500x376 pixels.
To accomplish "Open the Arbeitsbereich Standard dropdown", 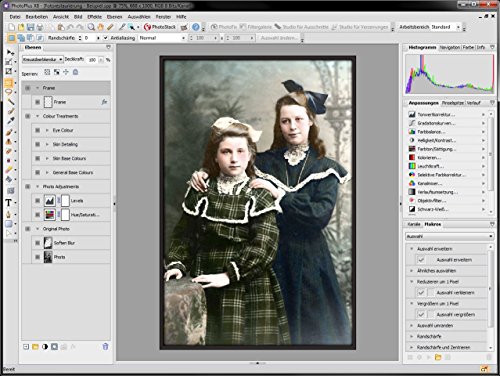I will 446,27.
